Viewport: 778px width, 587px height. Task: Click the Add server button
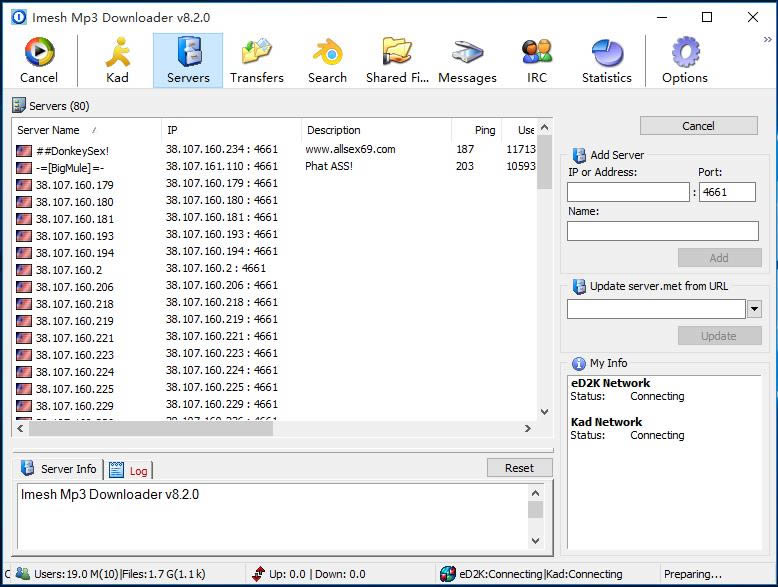719,258
